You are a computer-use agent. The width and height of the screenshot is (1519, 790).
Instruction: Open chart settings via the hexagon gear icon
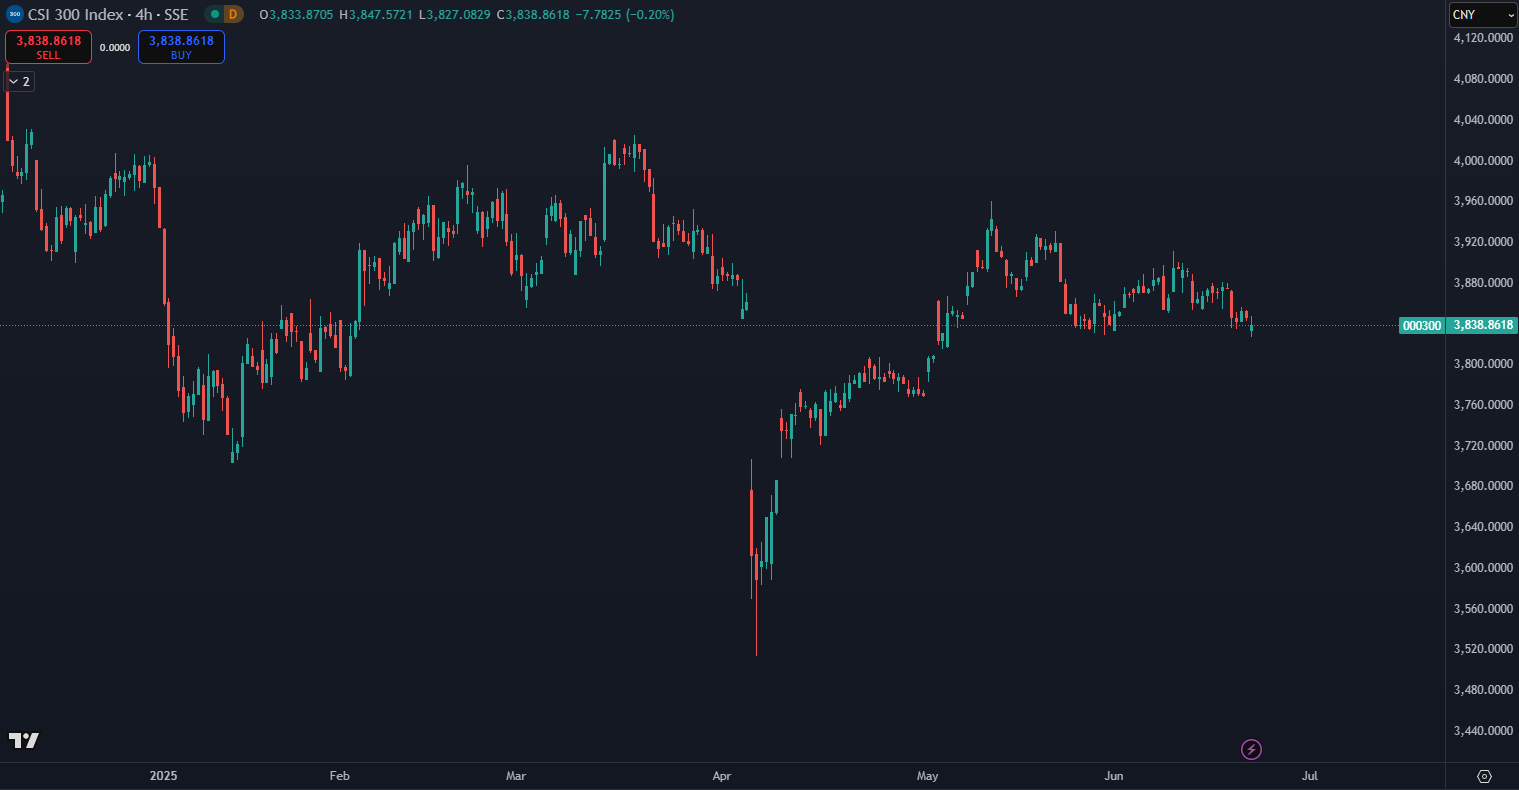pos(1484,776)
